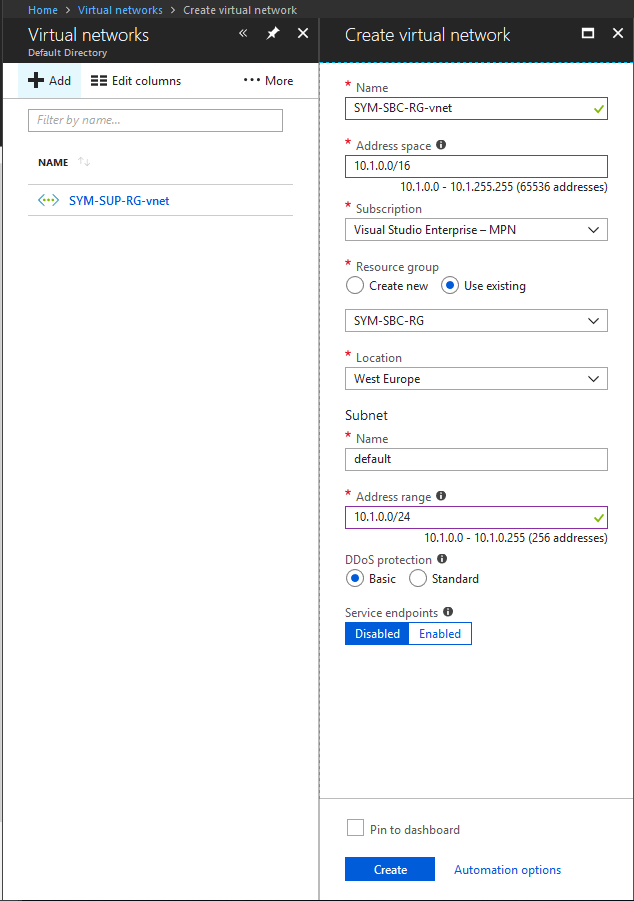Image resolution: width=634 pixels, height=901 pixels.
Task: Click the Subnet section heading
Action: pos(366,415)
